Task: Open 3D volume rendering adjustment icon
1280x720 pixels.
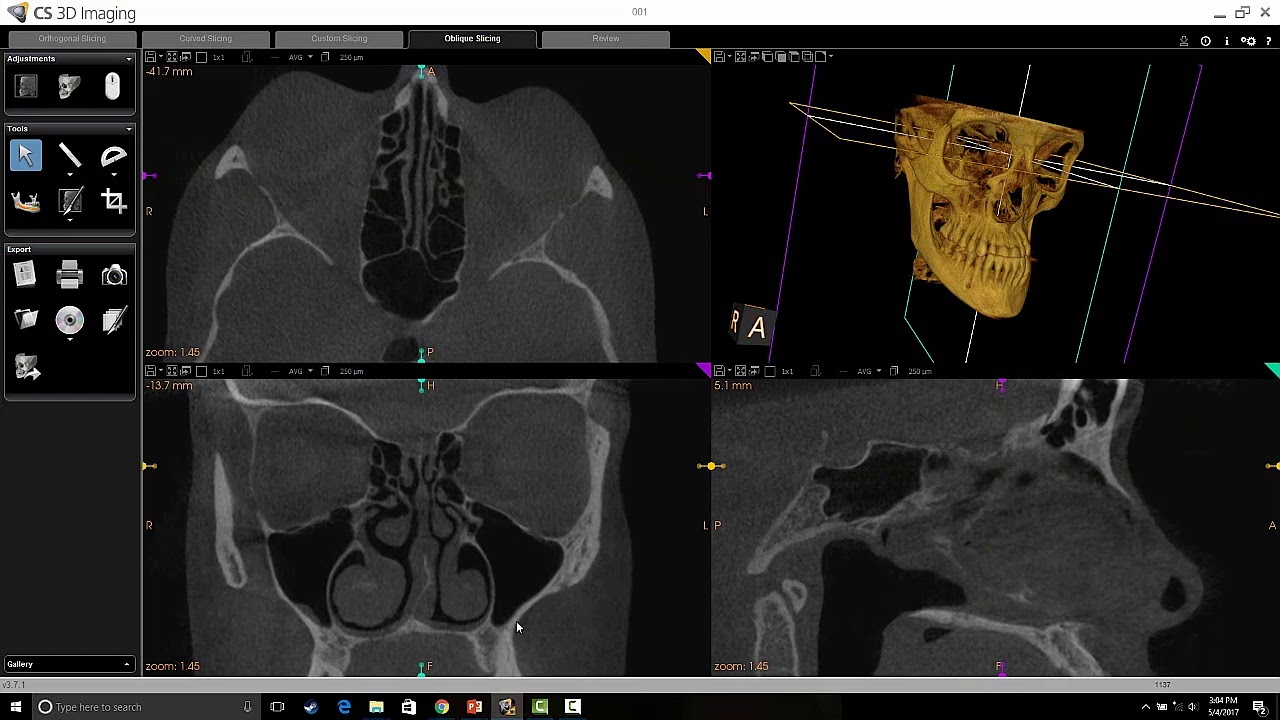Action: tap(69, 87)
